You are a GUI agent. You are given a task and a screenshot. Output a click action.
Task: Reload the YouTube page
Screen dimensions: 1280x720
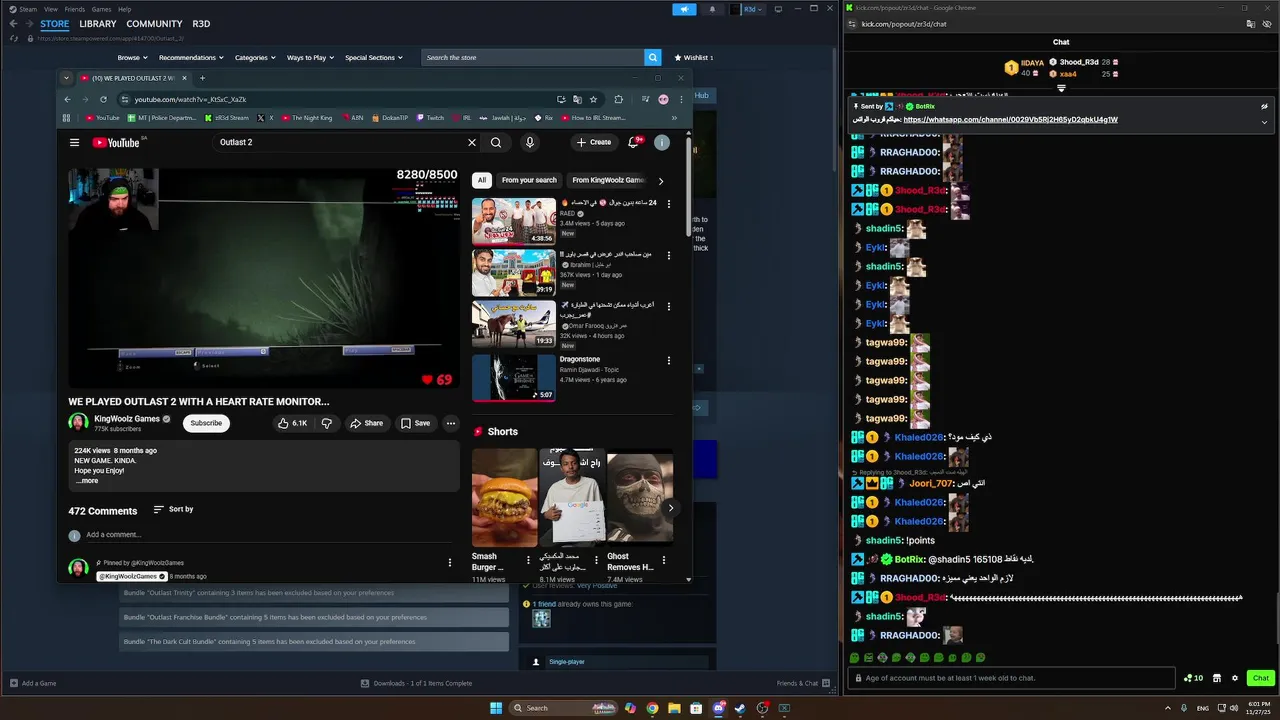[103, 99]
